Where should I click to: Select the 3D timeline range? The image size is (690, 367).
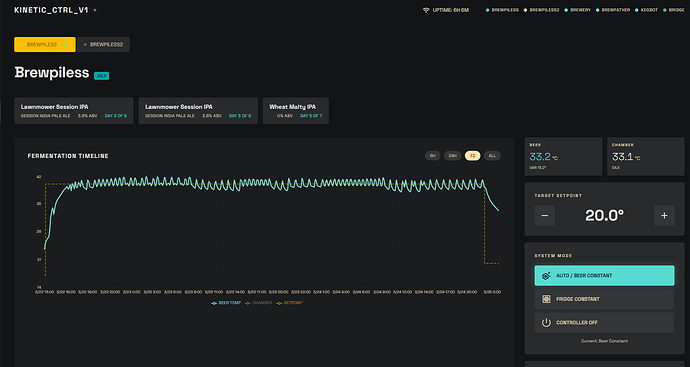point(473,156)
